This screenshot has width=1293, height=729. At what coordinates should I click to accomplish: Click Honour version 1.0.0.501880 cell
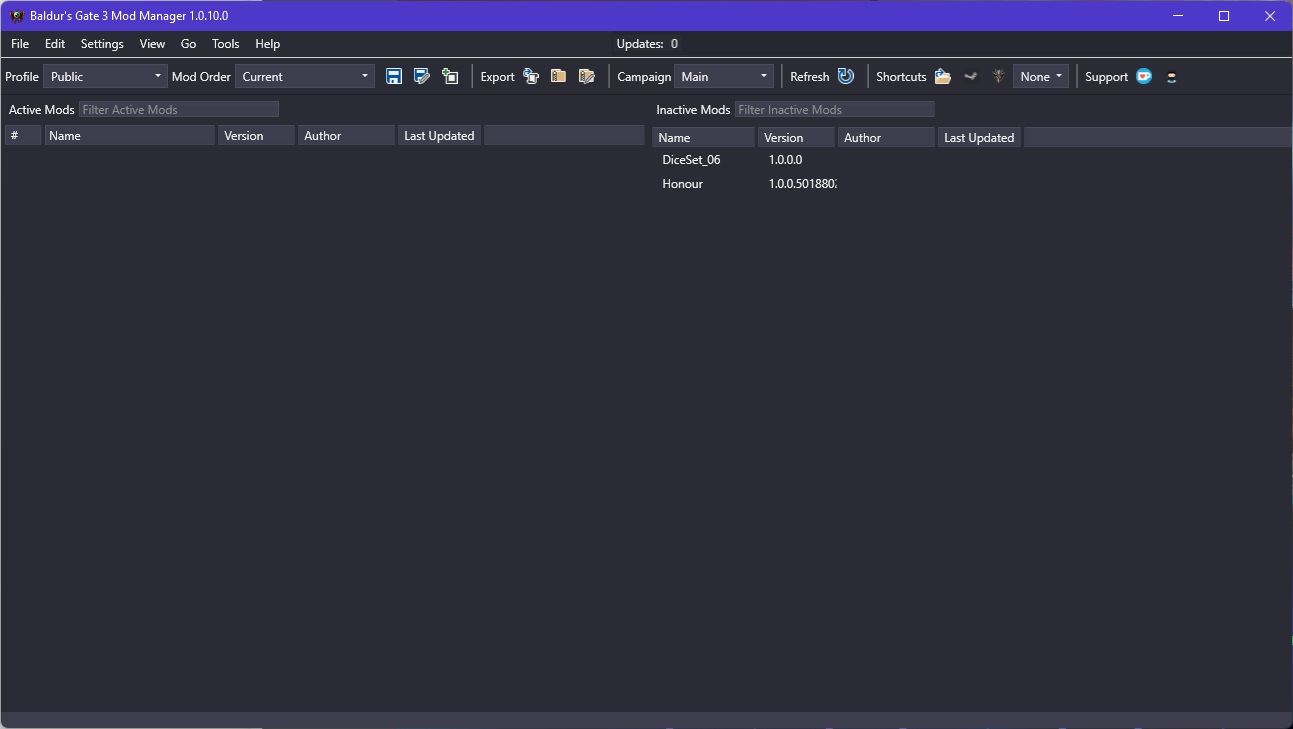[x=802, y=184]
